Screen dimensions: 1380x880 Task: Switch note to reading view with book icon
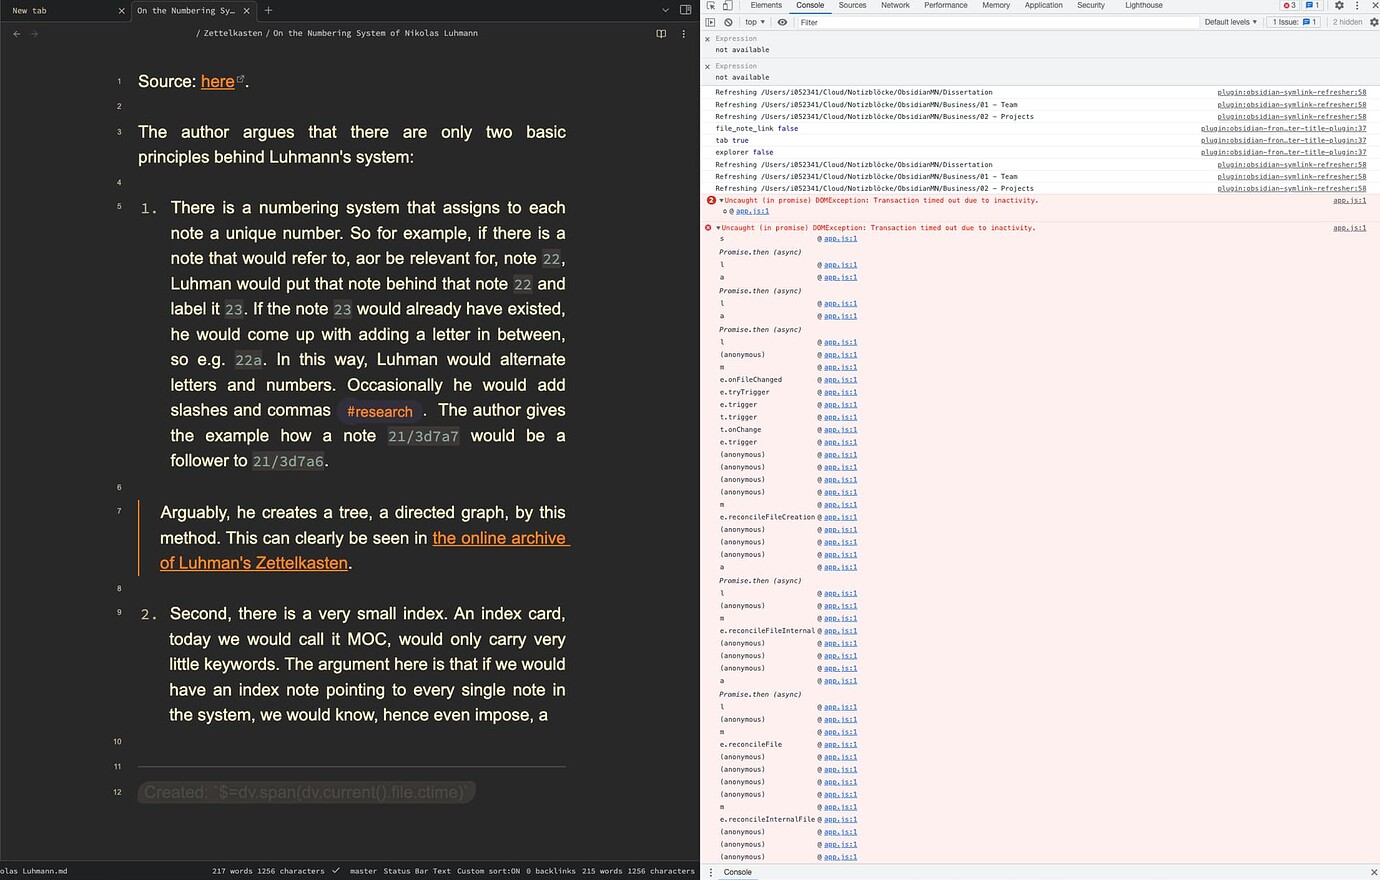click(x=661, y=33)
